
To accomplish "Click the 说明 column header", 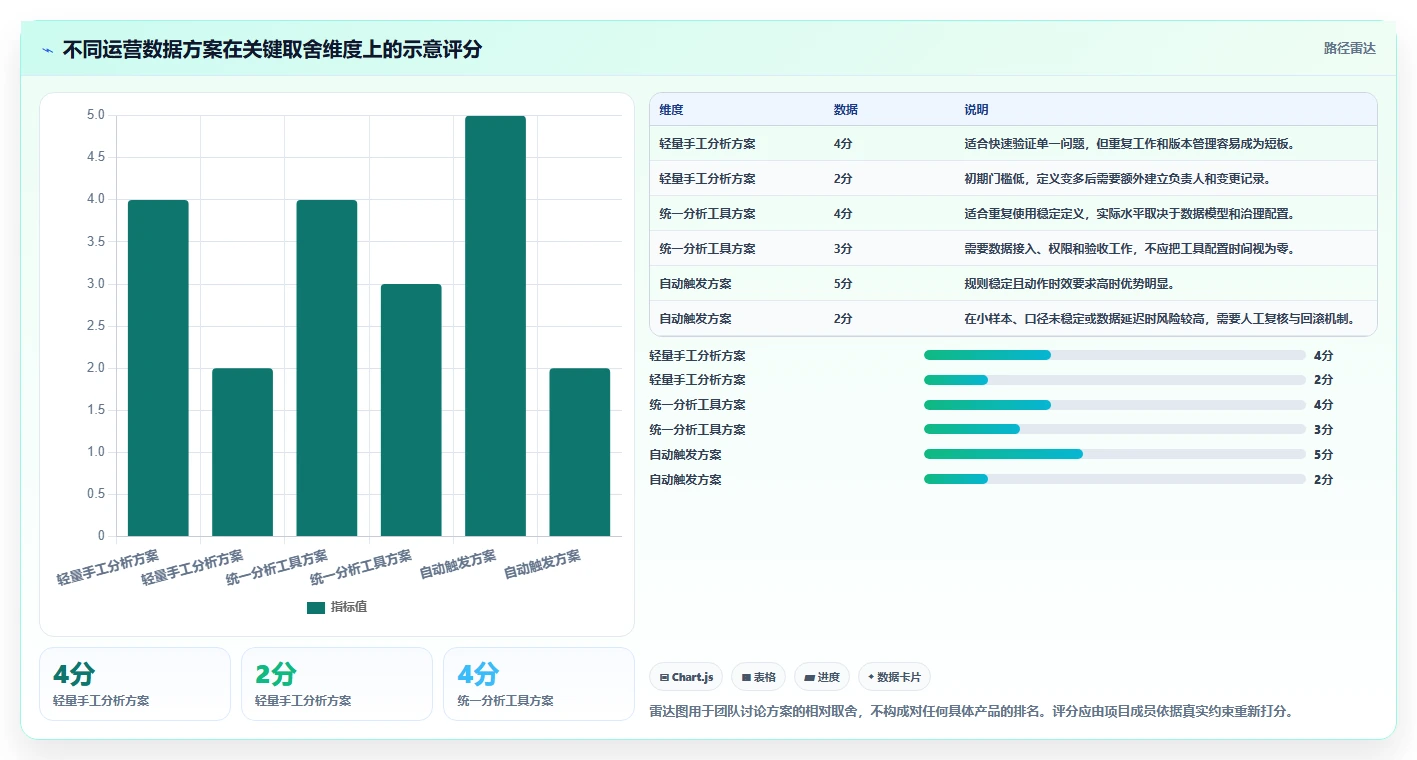I will (x=976, y=109).
